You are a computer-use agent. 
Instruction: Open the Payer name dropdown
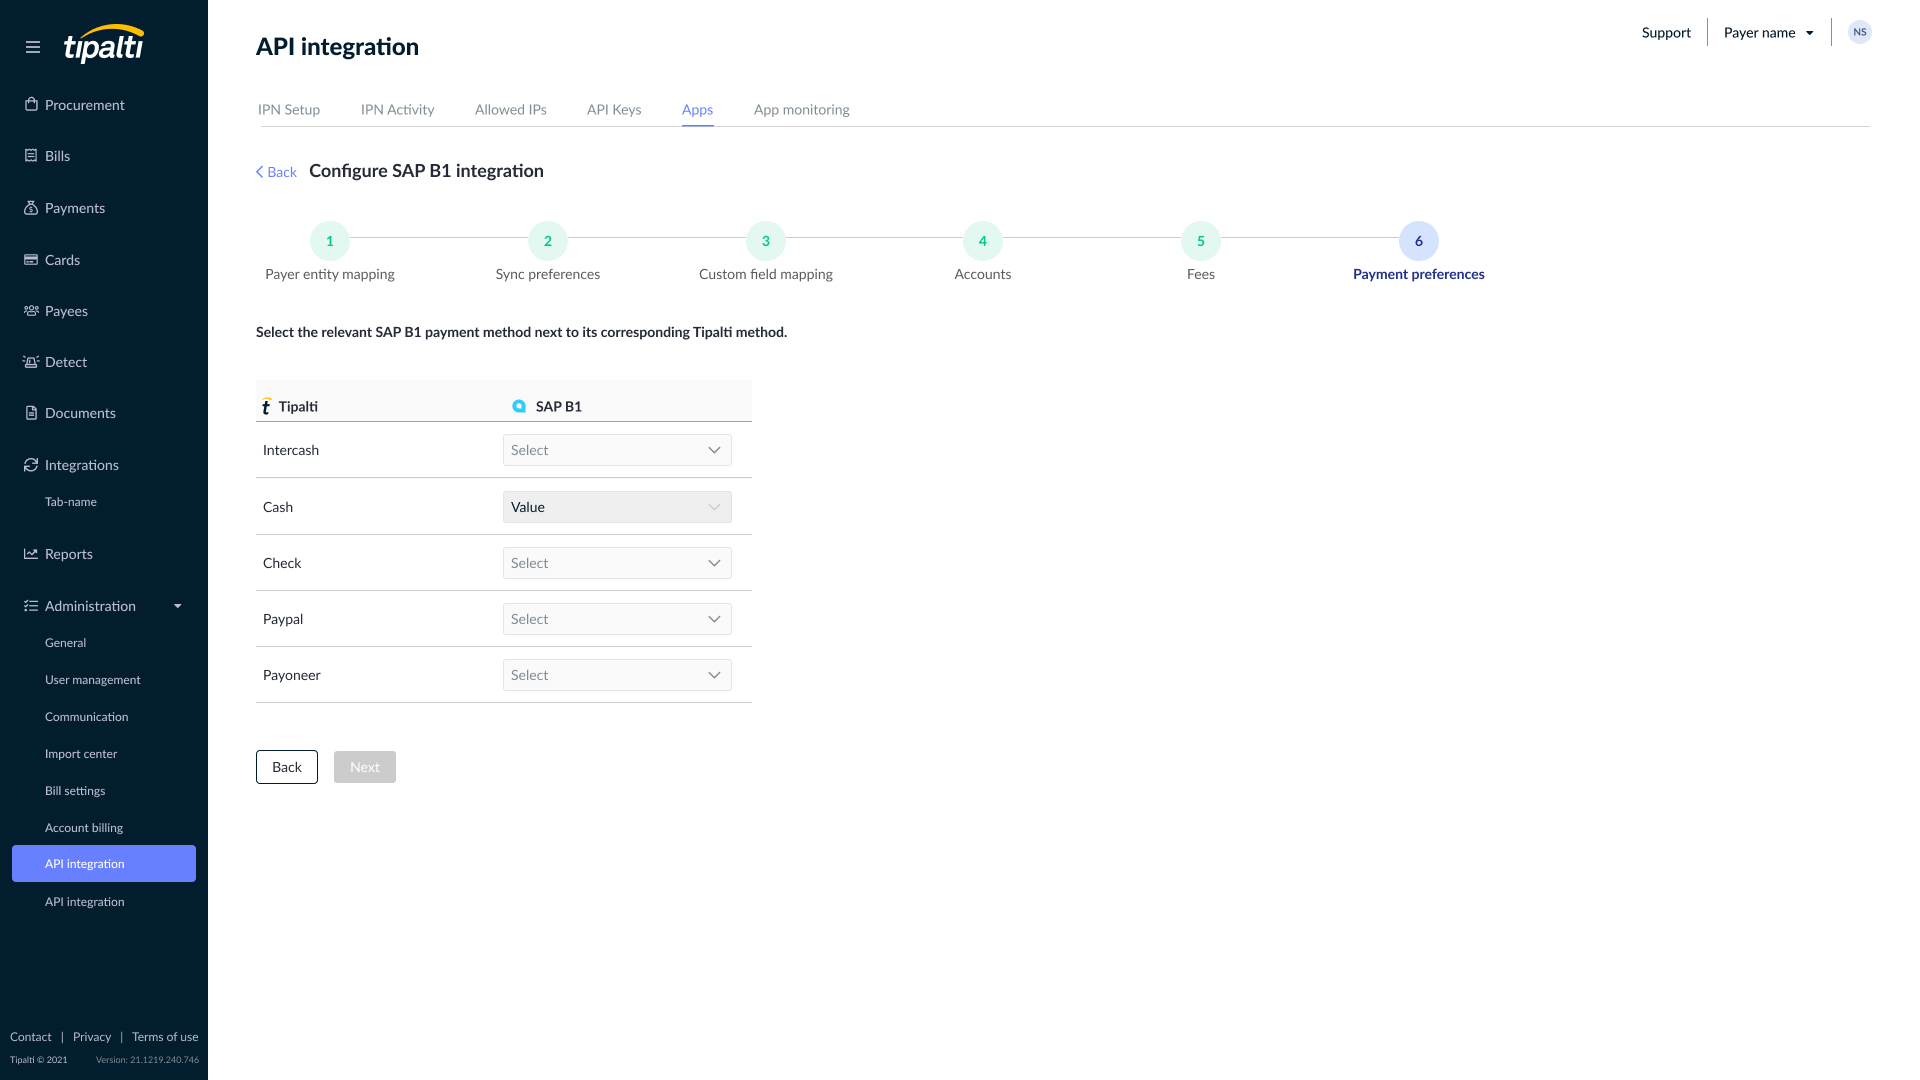(1768, 33)
